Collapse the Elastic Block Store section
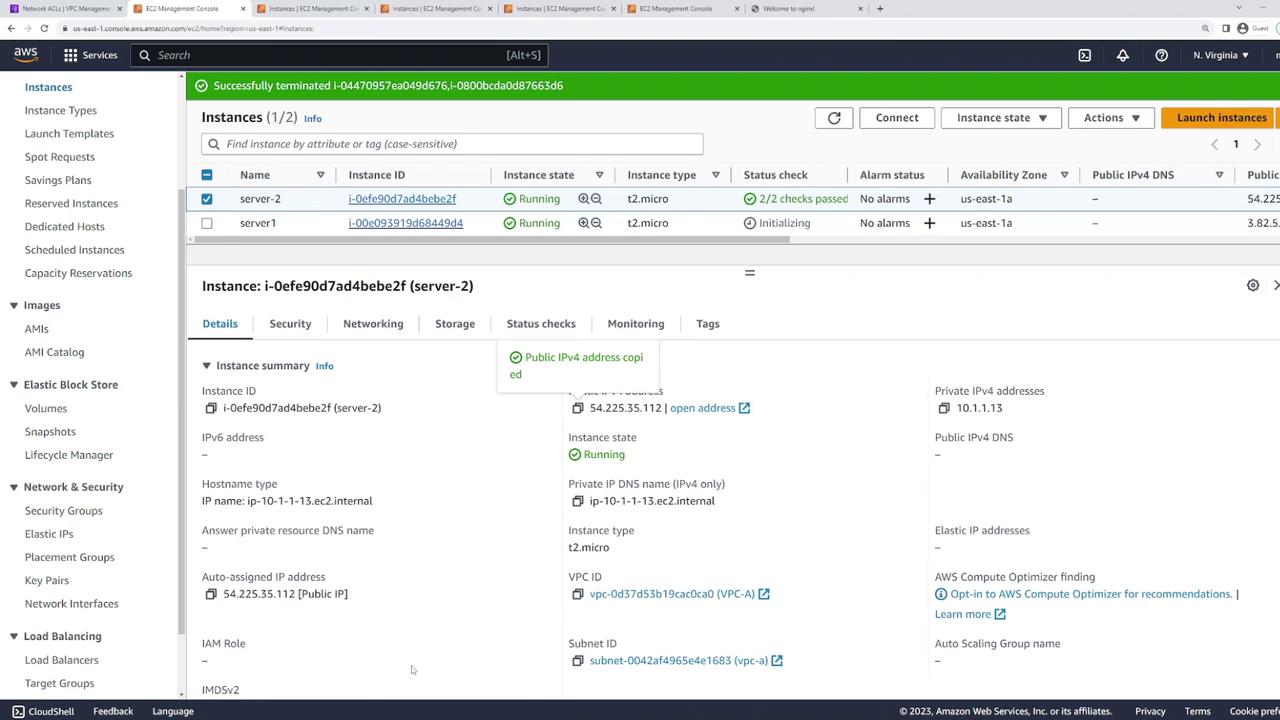This screenshot has height=720, width=1280. click(14, 385)
